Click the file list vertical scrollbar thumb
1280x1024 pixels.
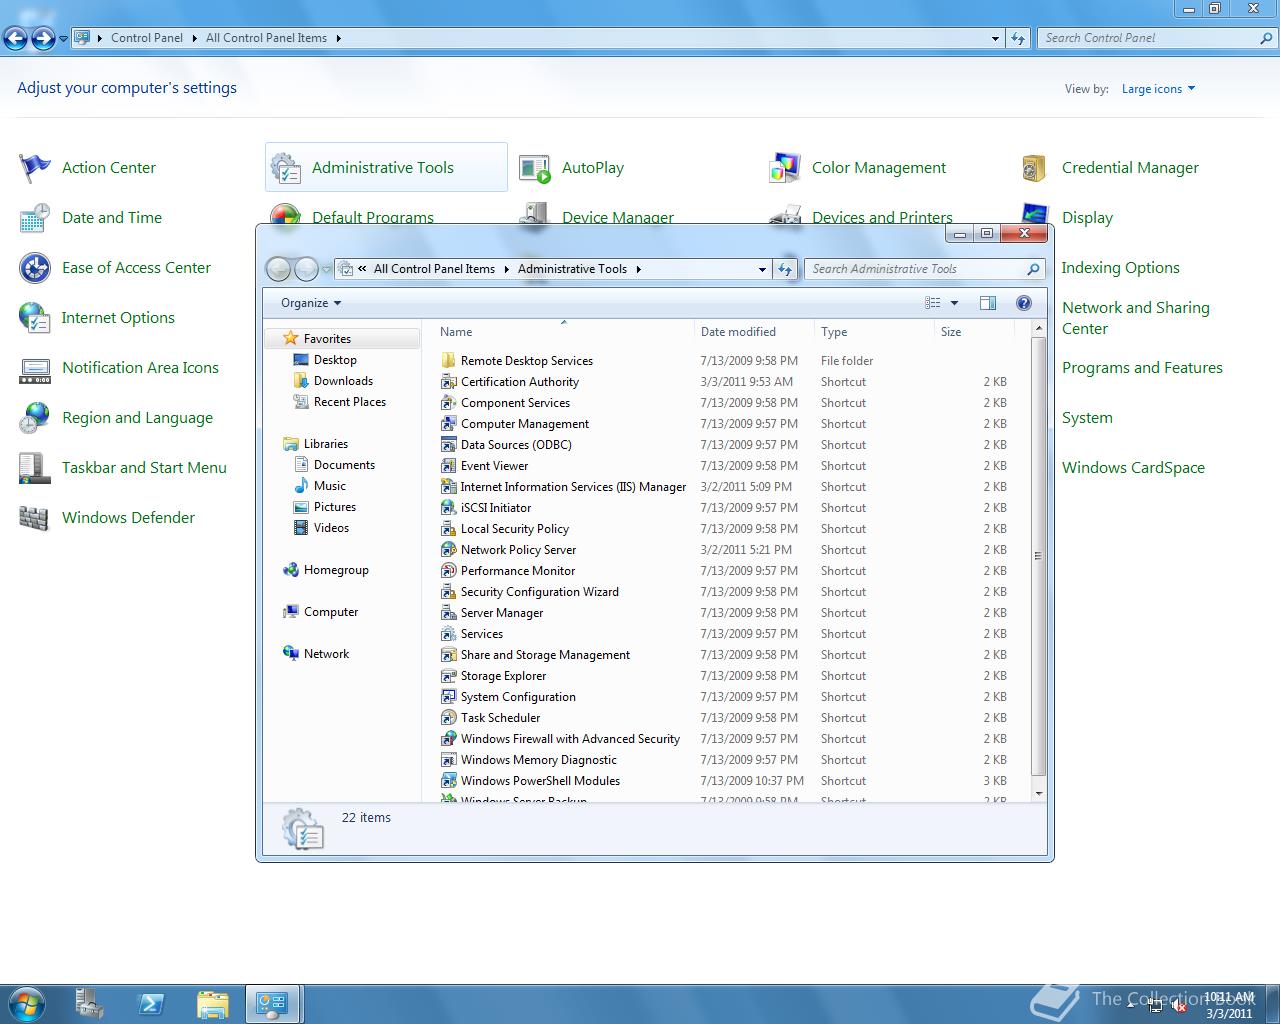tap(1038, 556)
